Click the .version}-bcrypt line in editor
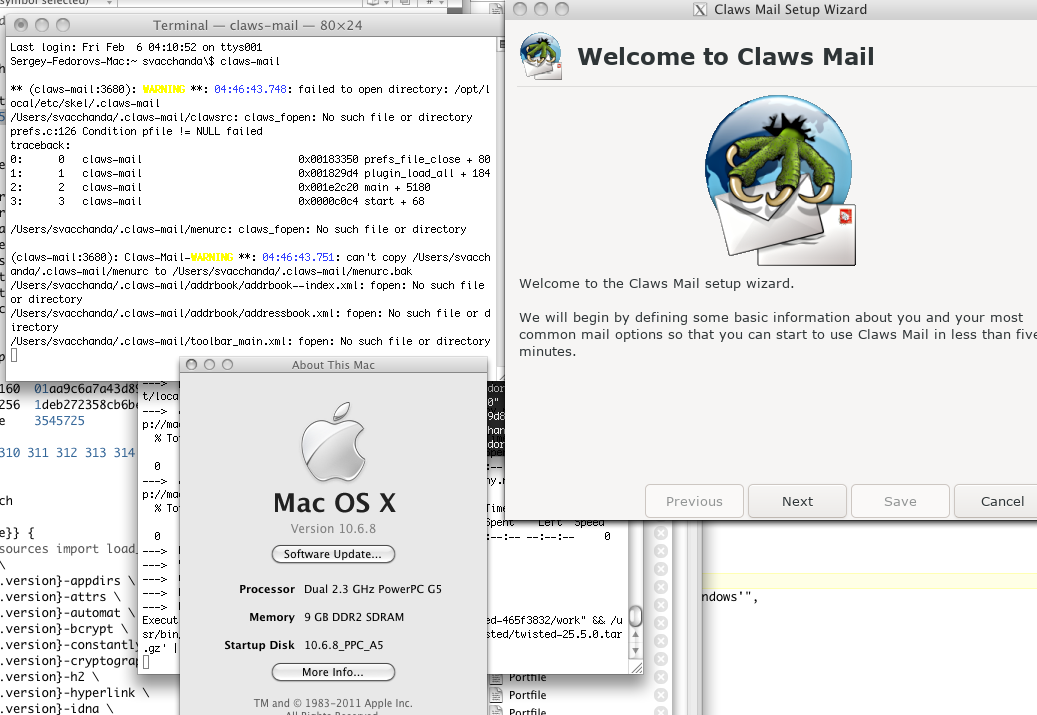This screenshot has height=715, width=1037. pos(65,629)
